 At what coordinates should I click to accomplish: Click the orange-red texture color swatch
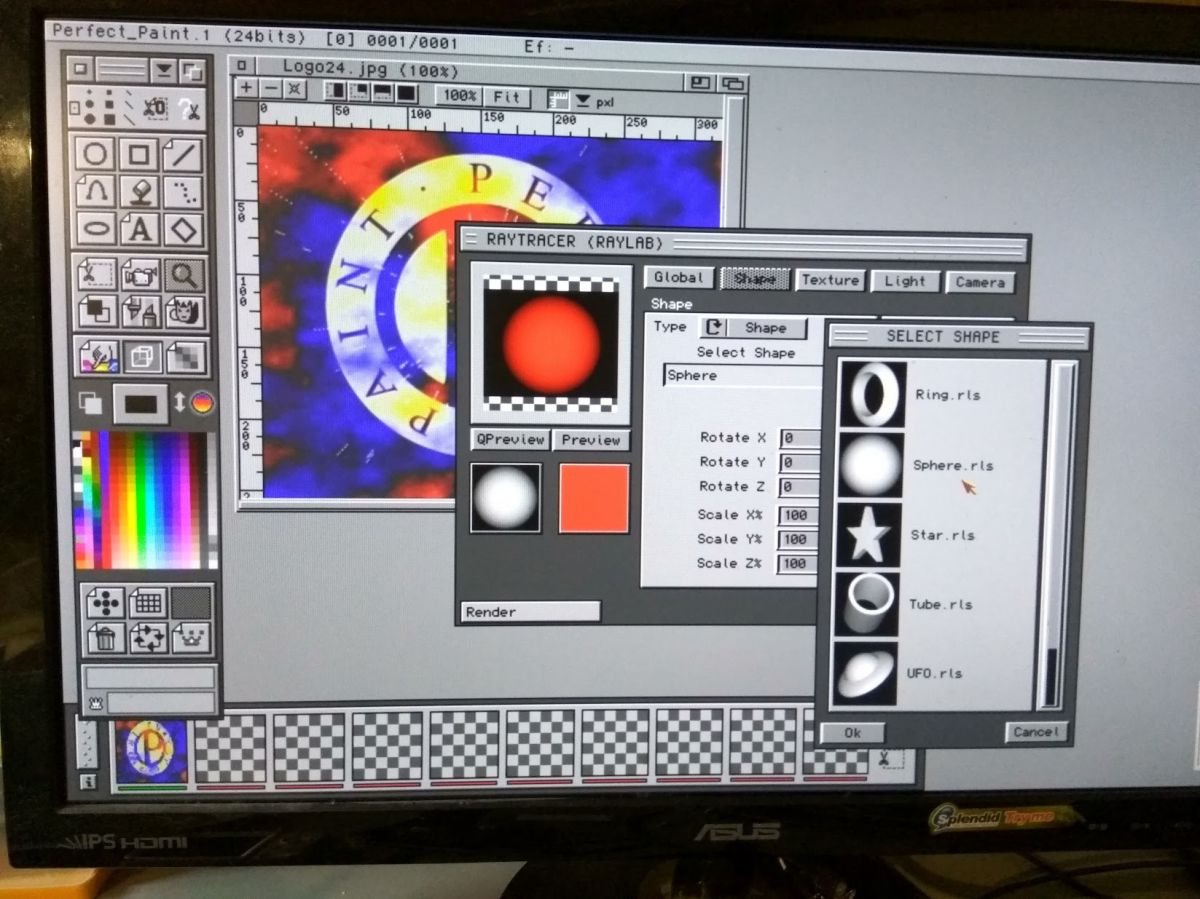(594, 498)
